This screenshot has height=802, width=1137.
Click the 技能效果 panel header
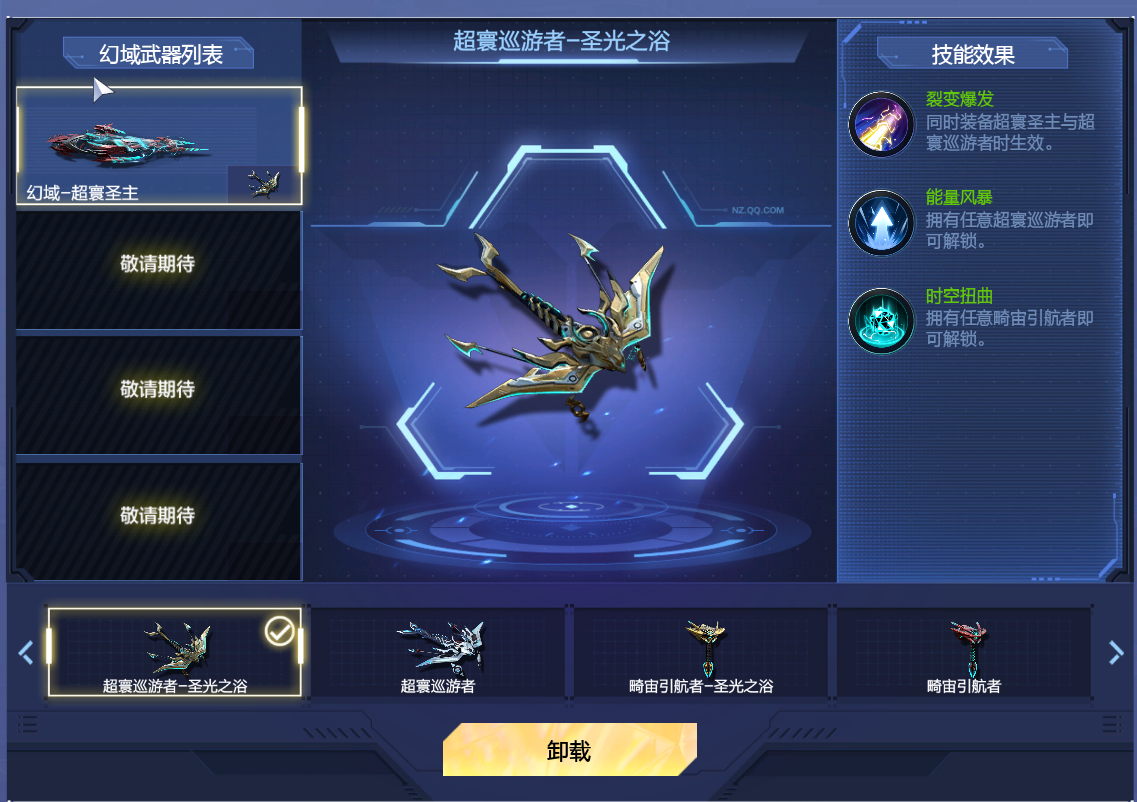(x=972, y=54)
